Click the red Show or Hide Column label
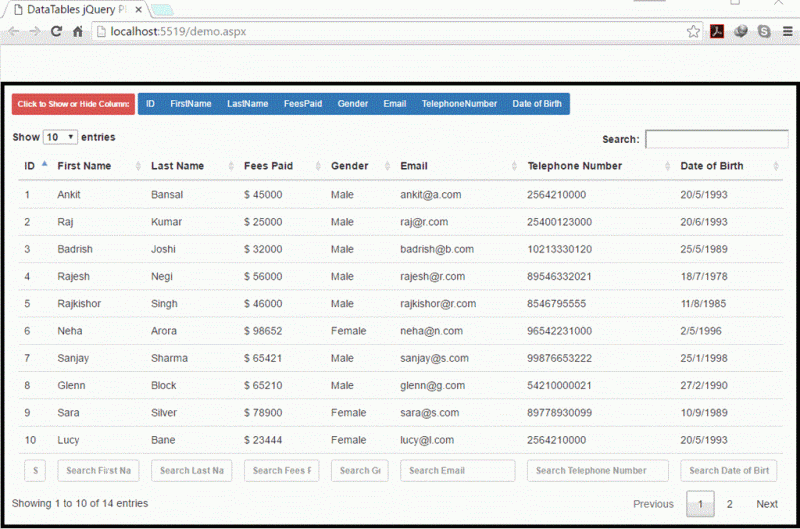The image size is (800, 529). tap(73, 104)
